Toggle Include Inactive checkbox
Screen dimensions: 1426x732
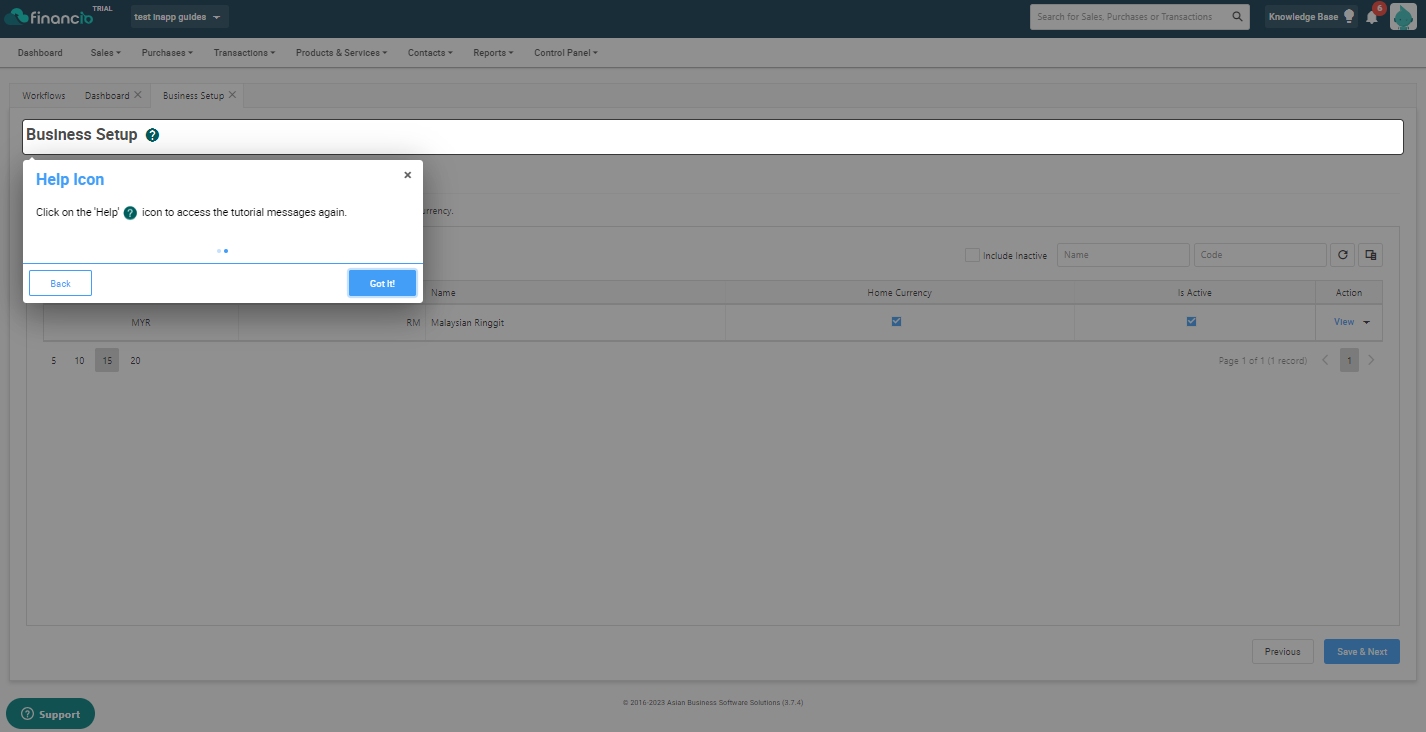click(x=972, y=255)
